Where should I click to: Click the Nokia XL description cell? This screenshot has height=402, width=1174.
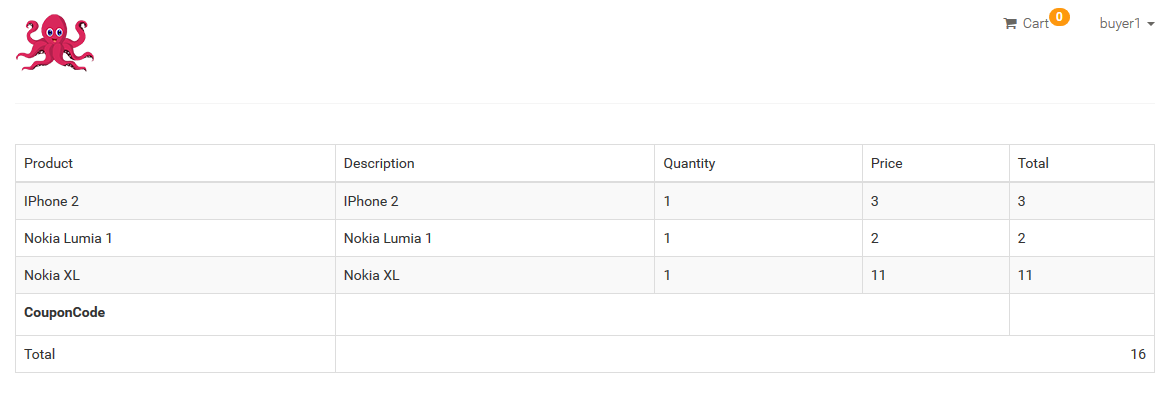point(372,275)
